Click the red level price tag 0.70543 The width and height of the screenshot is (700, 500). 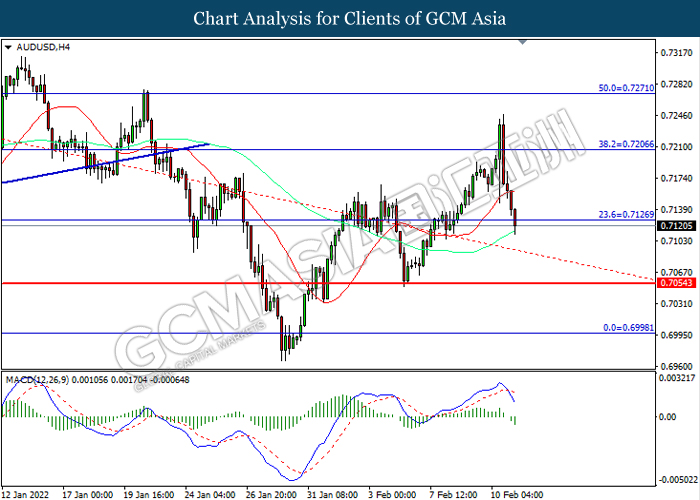(x=676, y=283)
